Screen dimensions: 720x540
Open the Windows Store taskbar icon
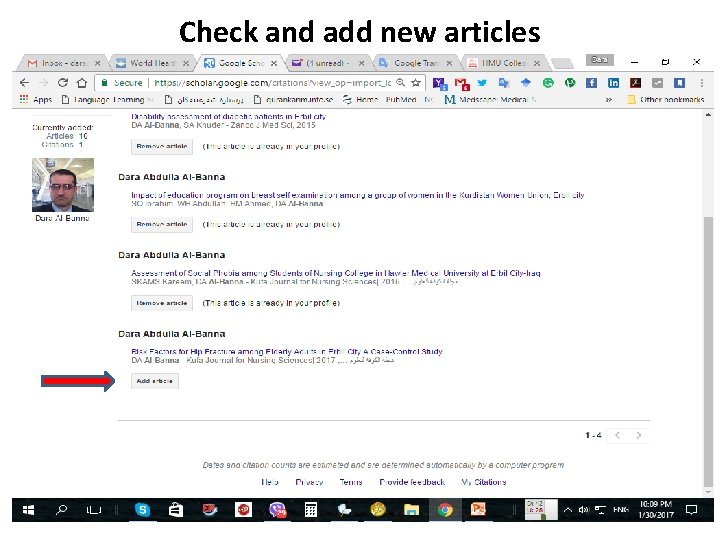point(175,510)
